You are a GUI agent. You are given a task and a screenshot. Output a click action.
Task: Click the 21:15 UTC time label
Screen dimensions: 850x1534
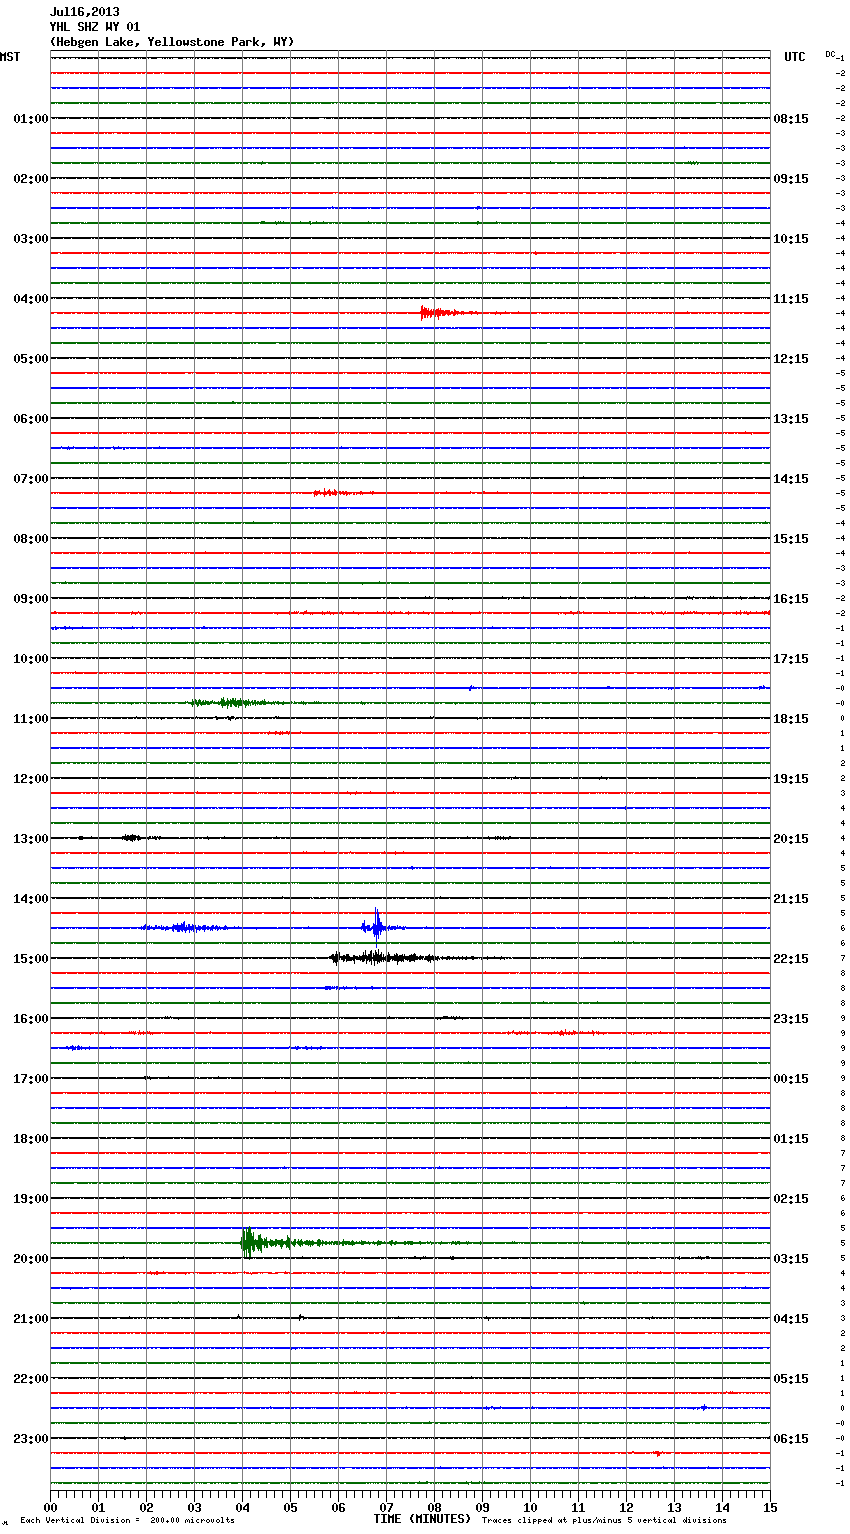791,899
